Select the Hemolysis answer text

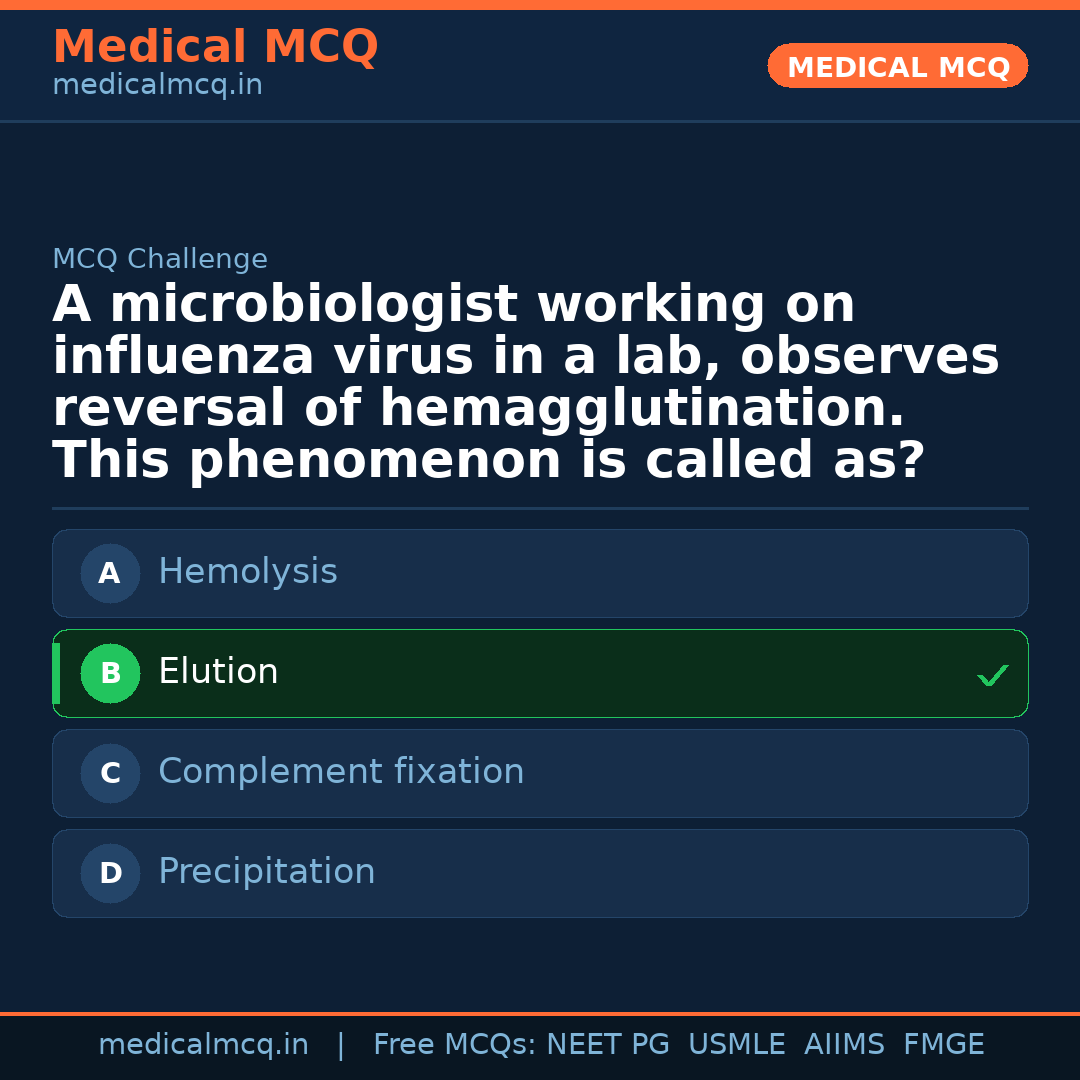[248, 572]
